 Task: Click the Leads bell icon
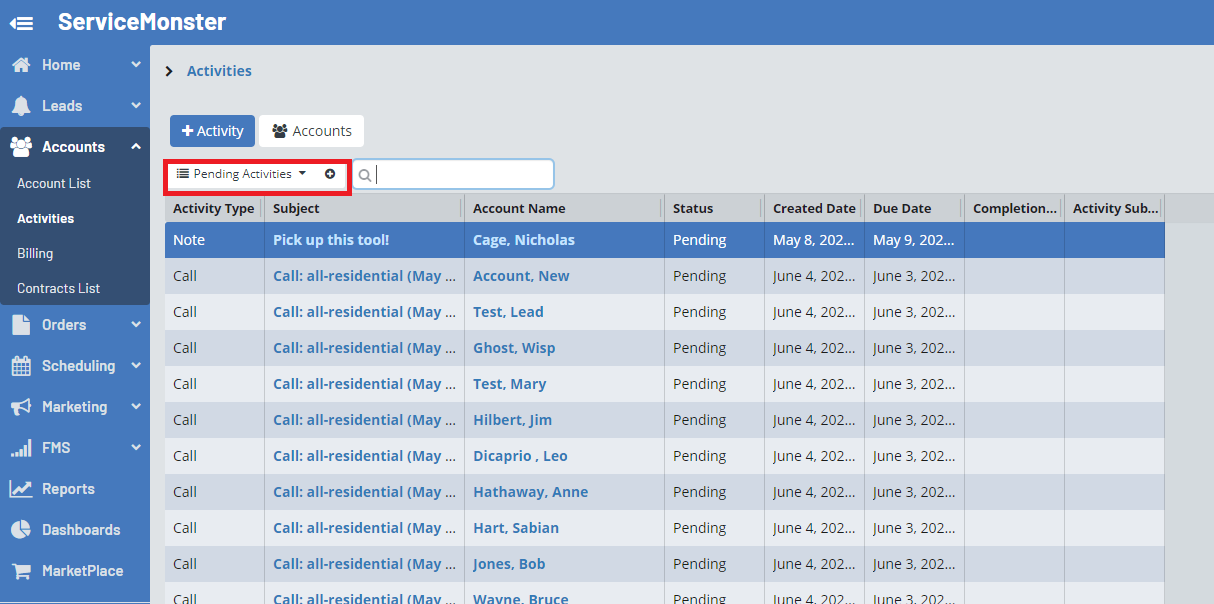[x=21, y=106]
